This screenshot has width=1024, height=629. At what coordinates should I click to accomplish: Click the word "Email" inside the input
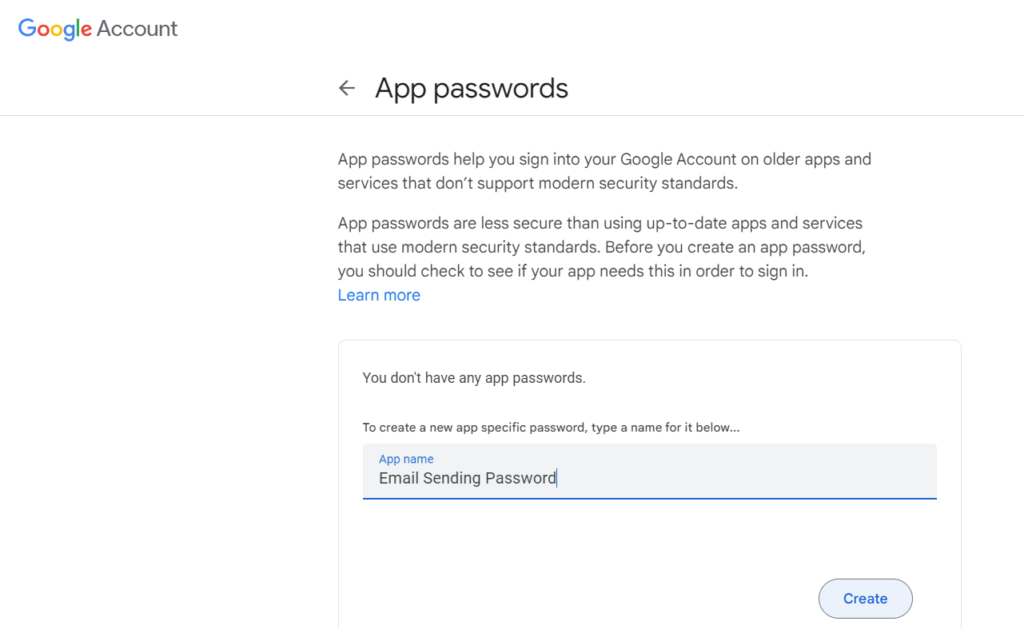click(398, 478)
